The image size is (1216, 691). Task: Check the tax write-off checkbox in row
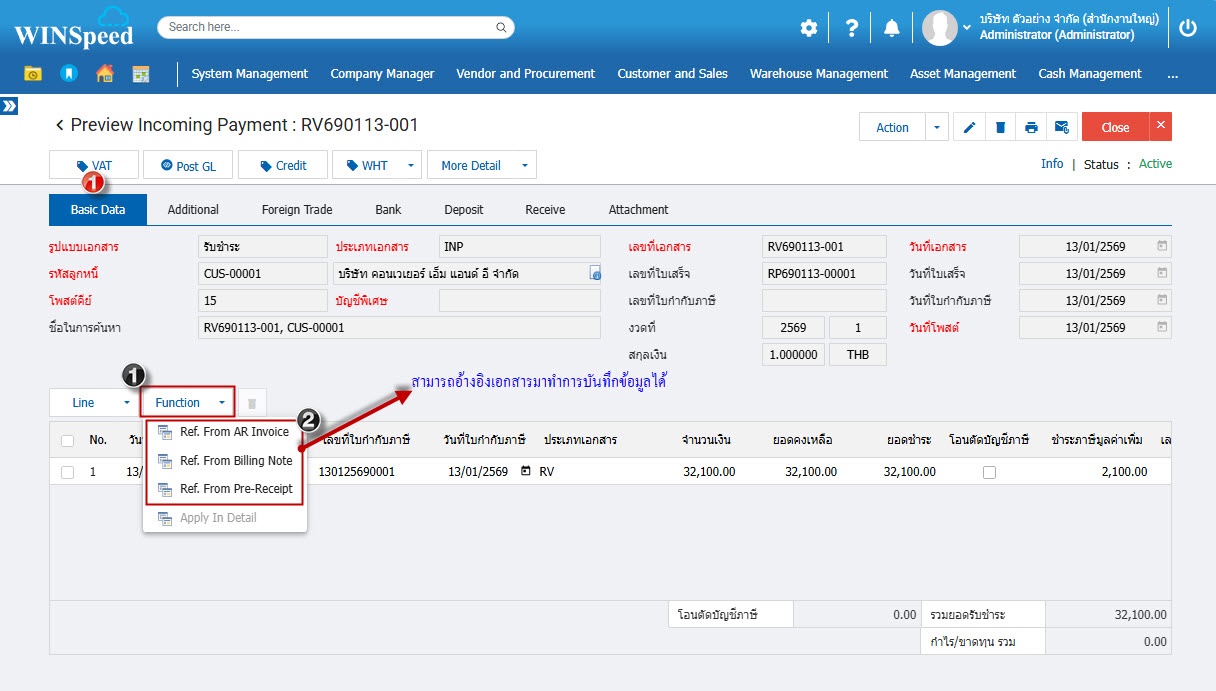pos(989,472)
